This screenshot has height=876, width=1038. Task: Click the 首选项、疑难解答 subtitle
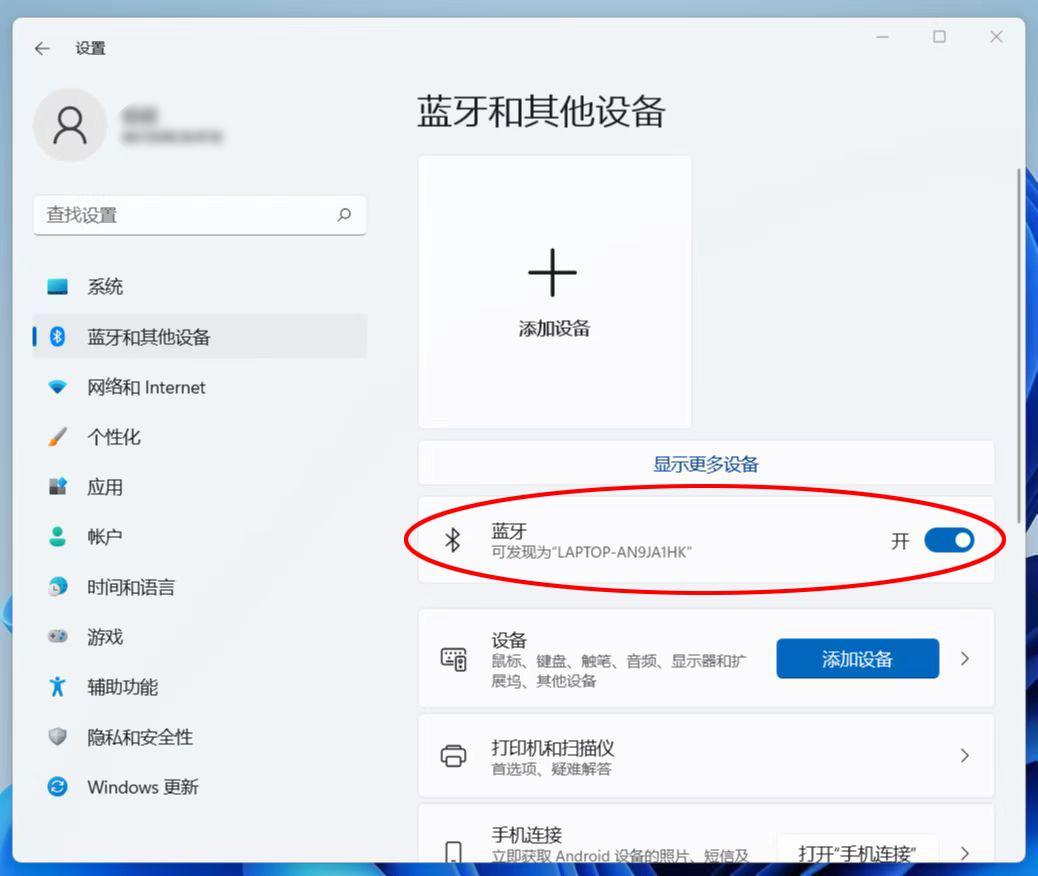point(551,769)
